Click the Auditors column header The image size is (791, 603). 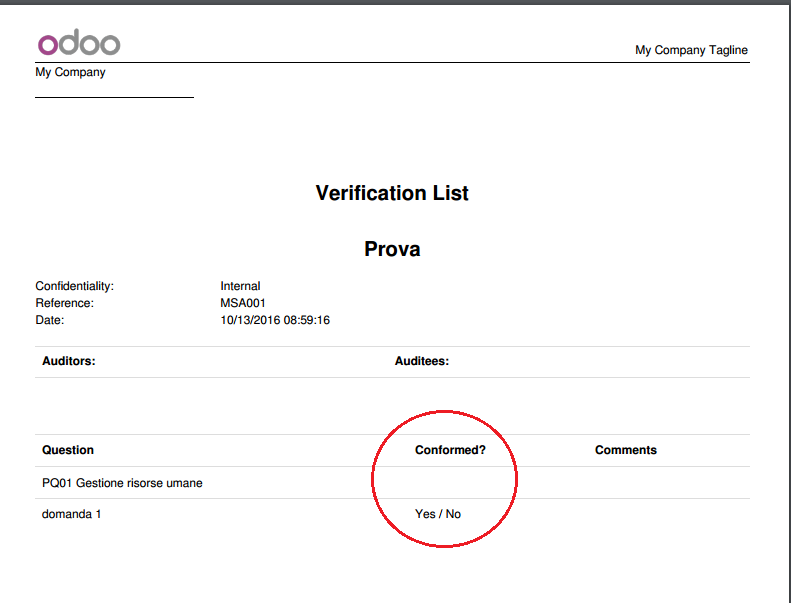click(x=69, y=361)
